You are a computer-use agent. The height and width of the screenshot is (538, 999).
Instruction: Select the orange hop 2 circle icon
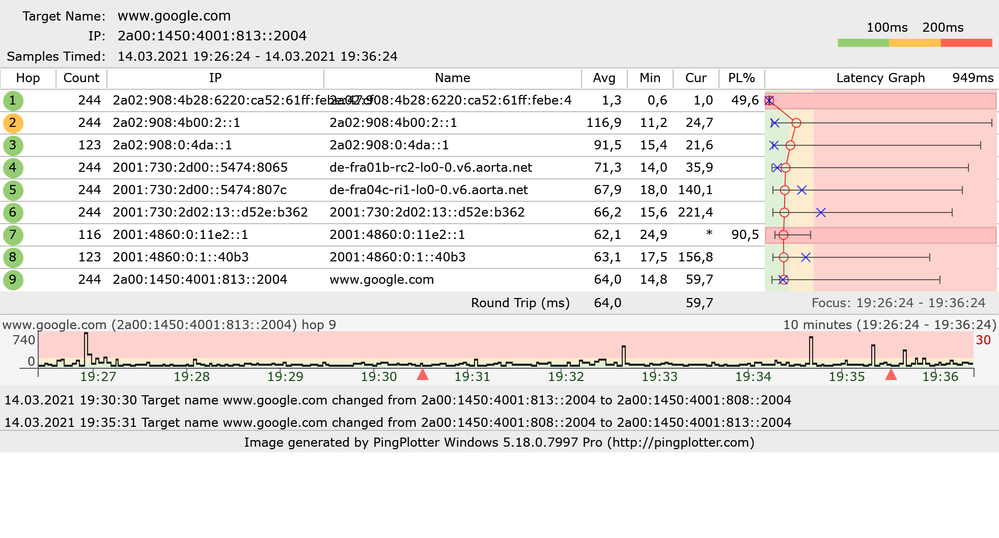(13, 123)
